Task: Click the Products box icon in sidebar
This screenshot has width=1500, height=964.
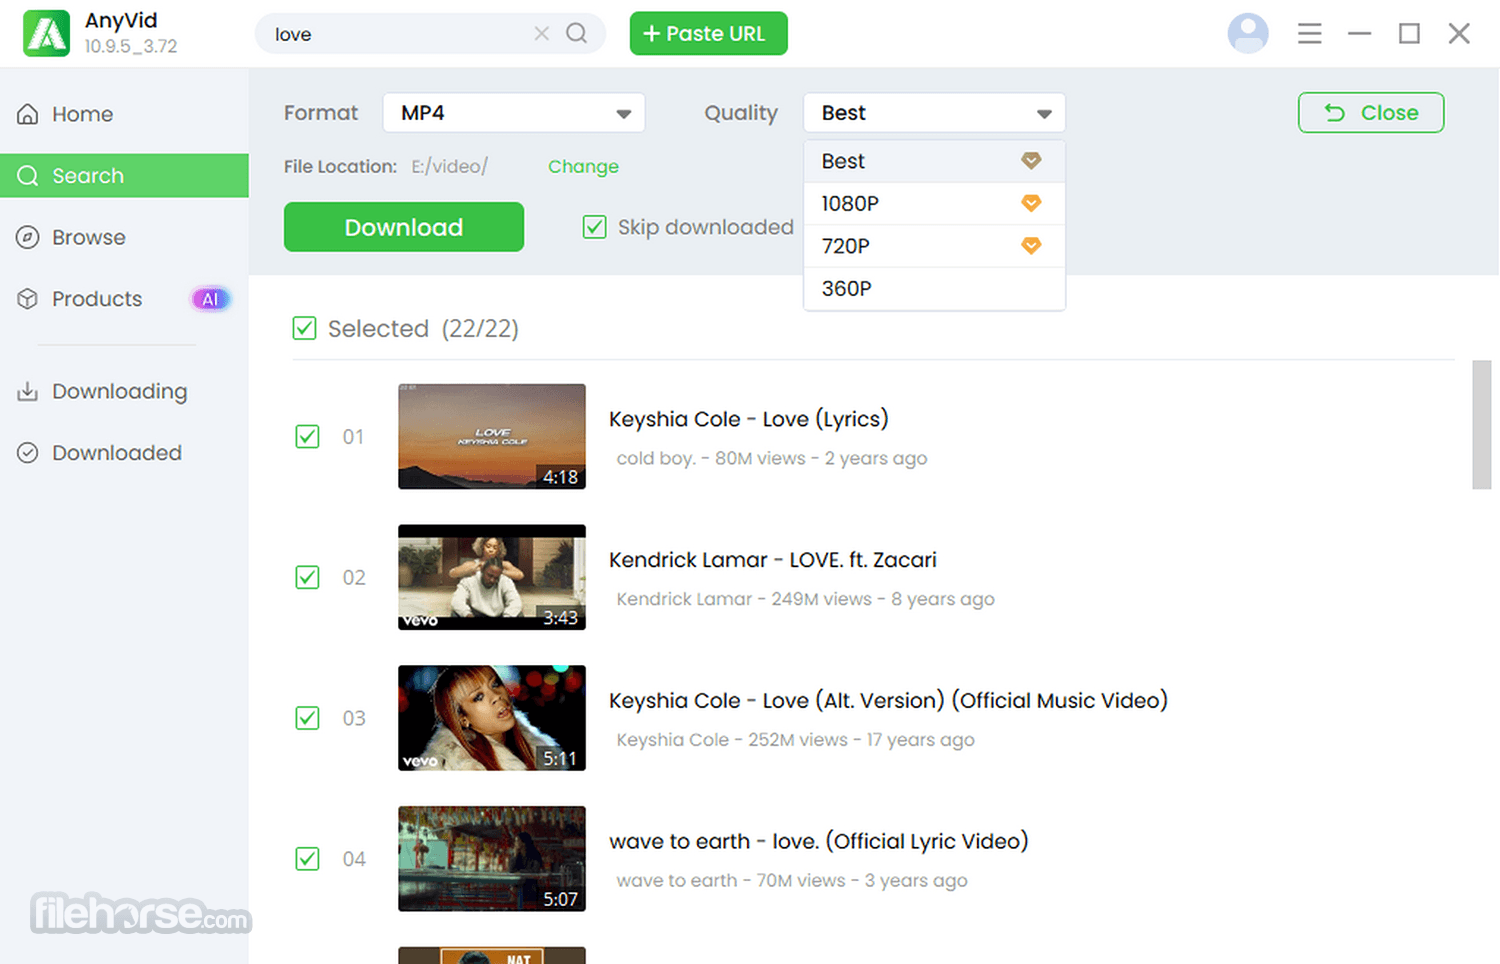Action: (x=28, y=299)
